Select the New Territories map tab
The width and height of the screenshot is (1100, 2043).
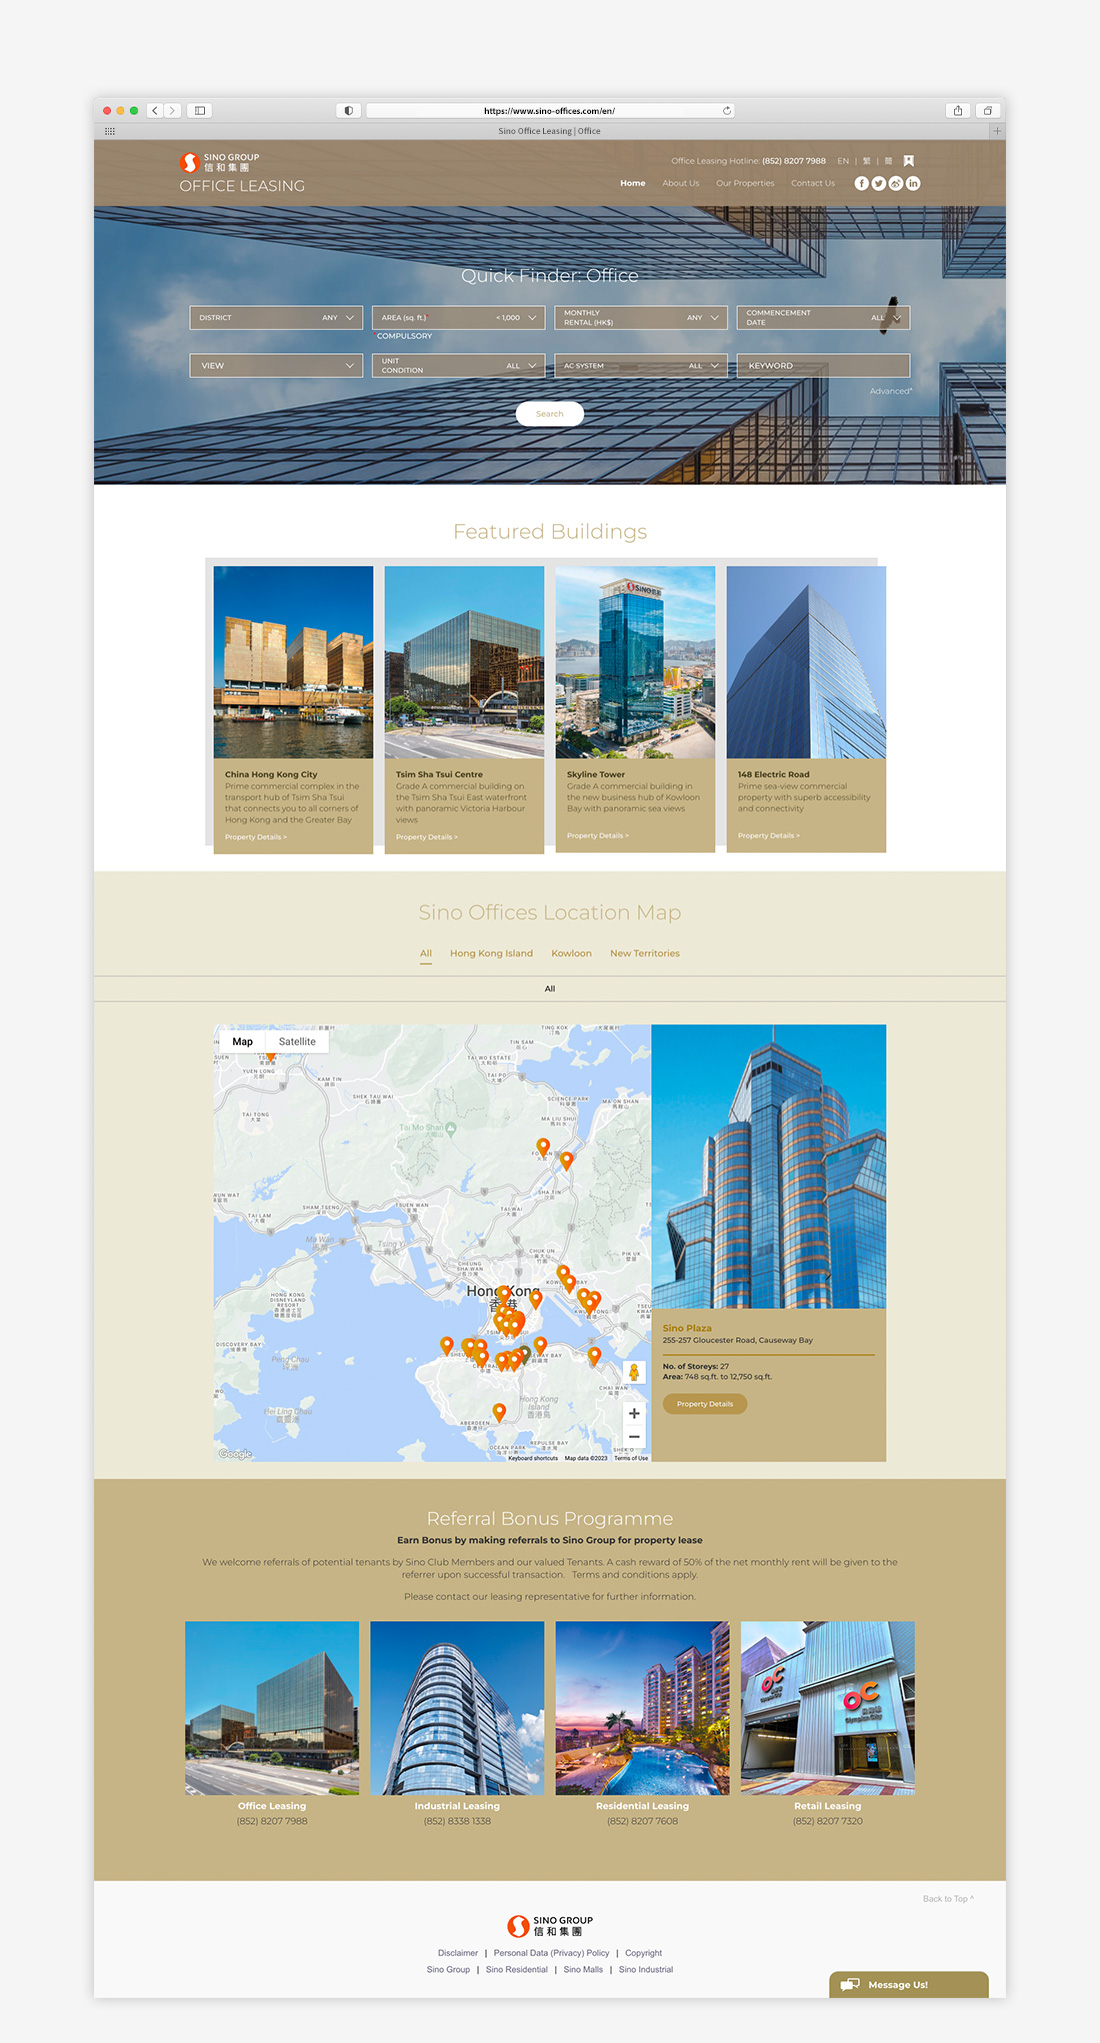tap(645, 953)
